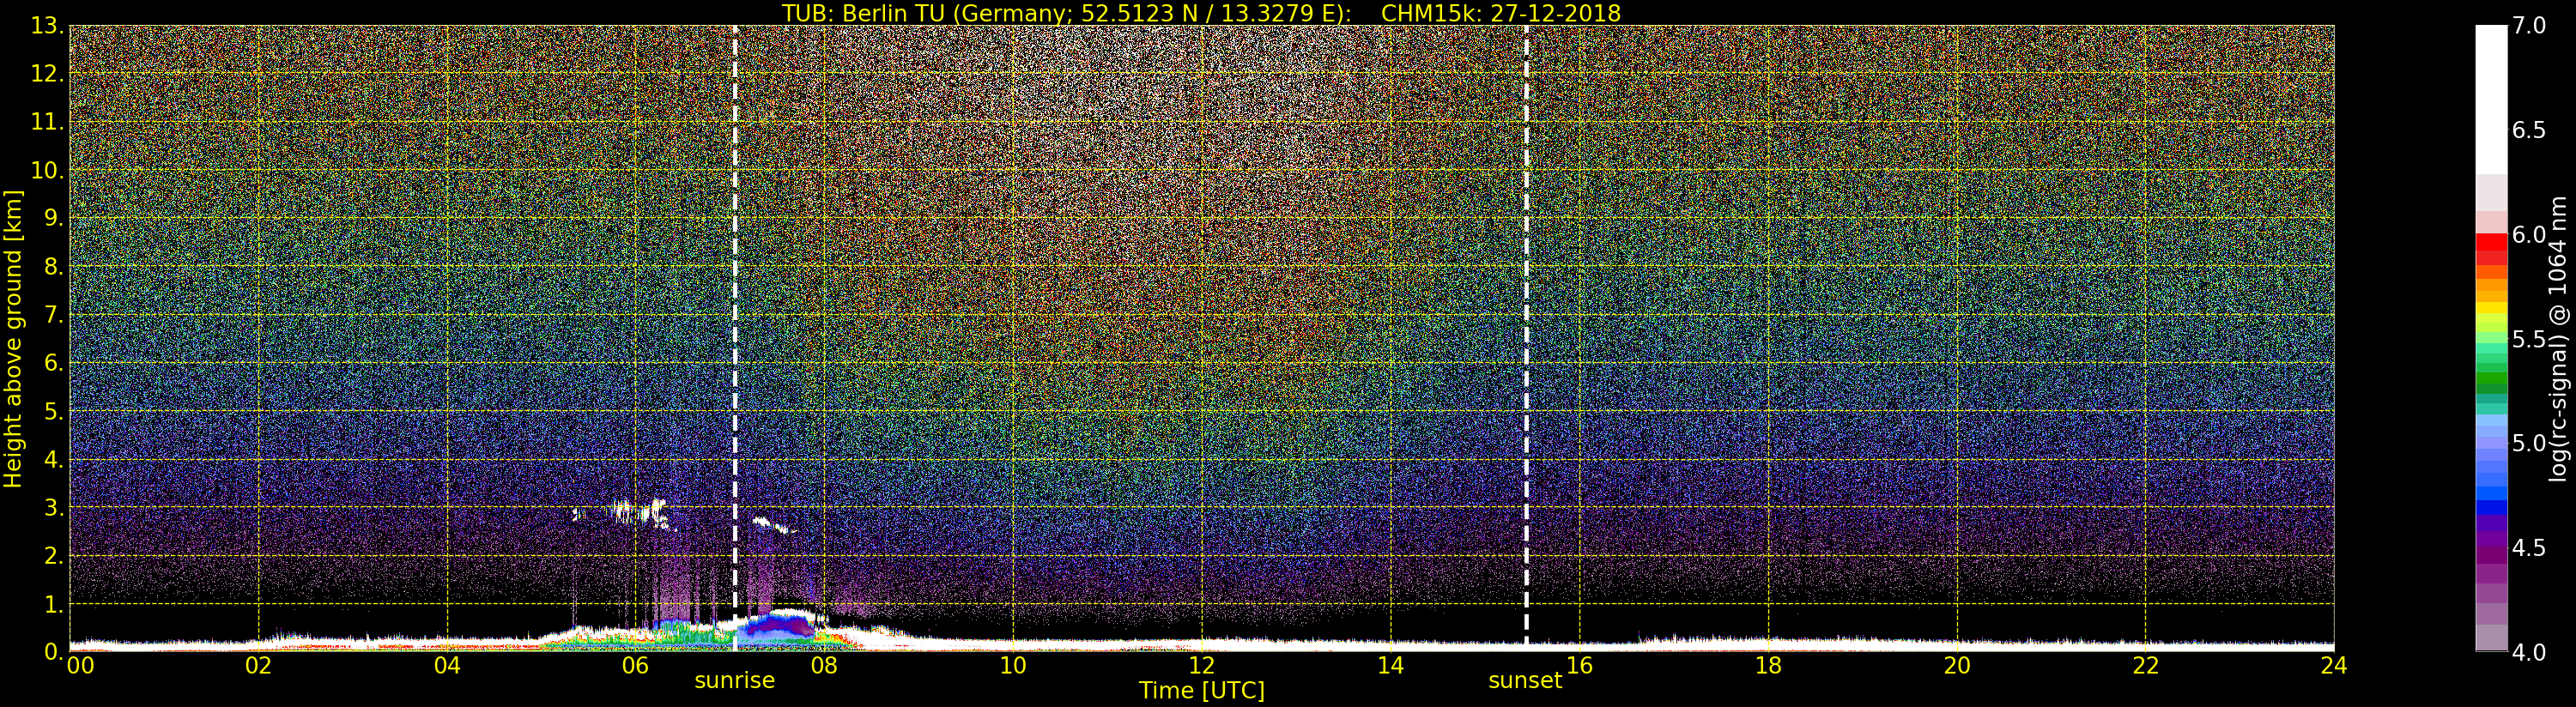Click time axis tick label '24'
2576x707 pixels.
(x=2333, y=666)
